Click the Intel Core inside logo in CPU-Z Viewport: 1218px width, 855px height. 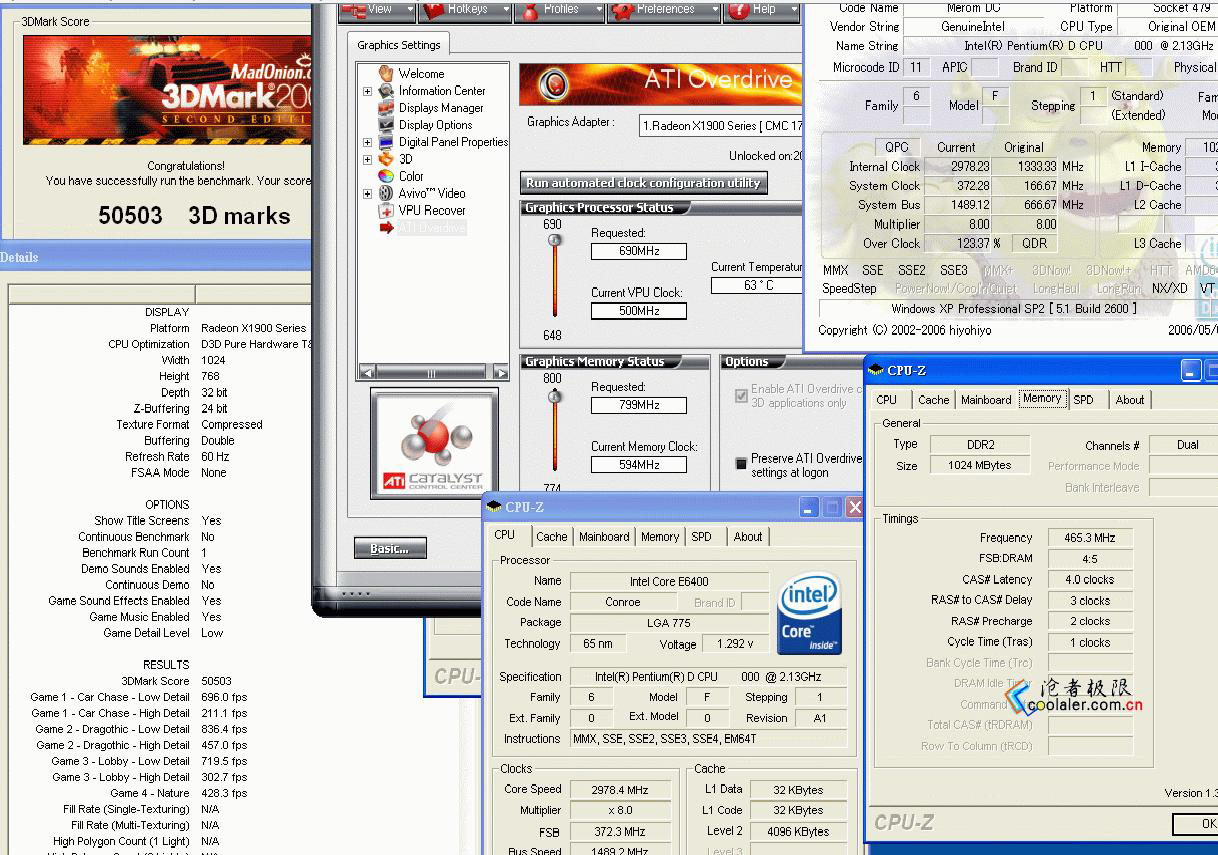[x=809, y=613]
